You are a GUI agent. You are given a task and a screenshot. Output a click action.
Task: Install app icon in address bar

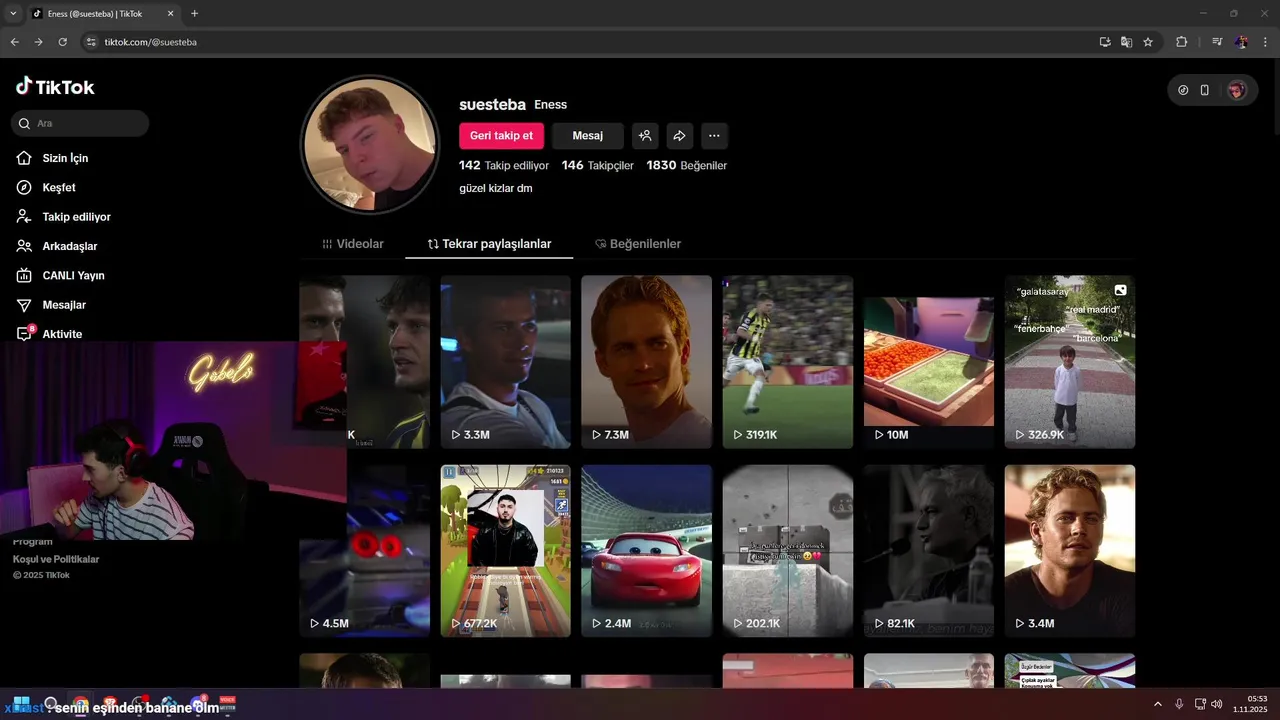[1105, 42]
